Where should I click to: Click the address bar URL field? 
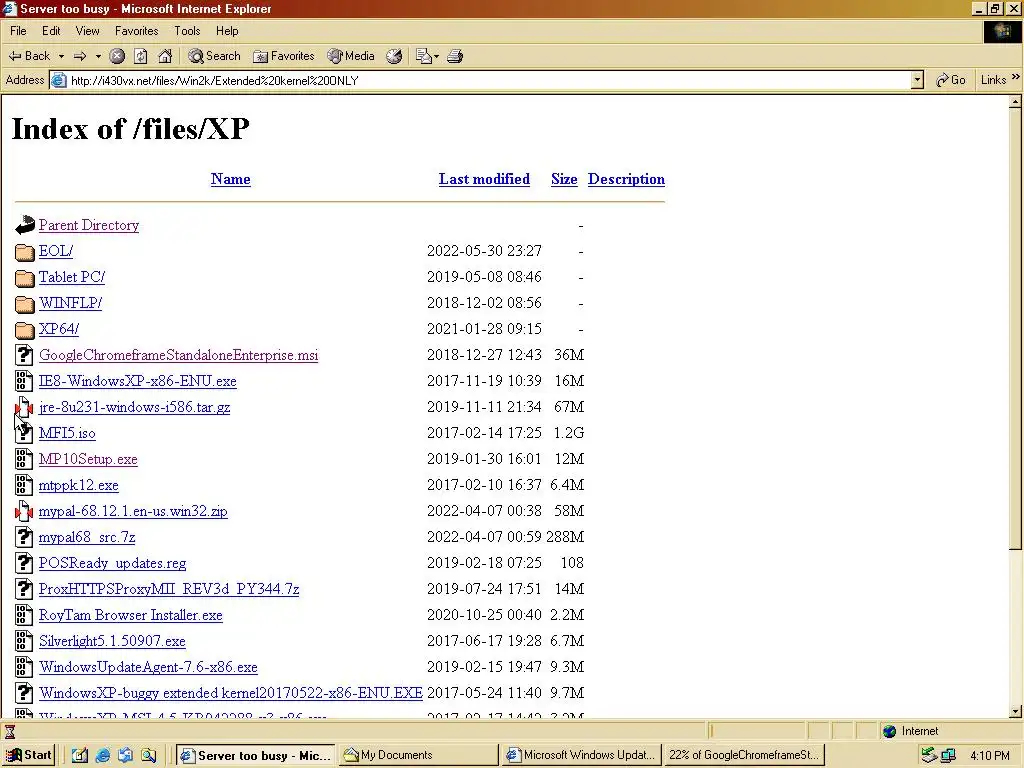(480, 80)
